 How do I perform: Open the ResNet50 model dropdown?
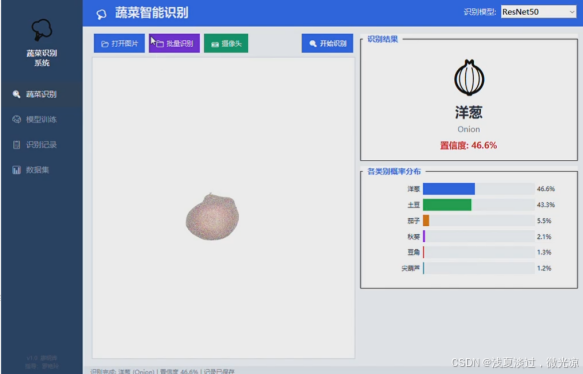tap(538, 12)
